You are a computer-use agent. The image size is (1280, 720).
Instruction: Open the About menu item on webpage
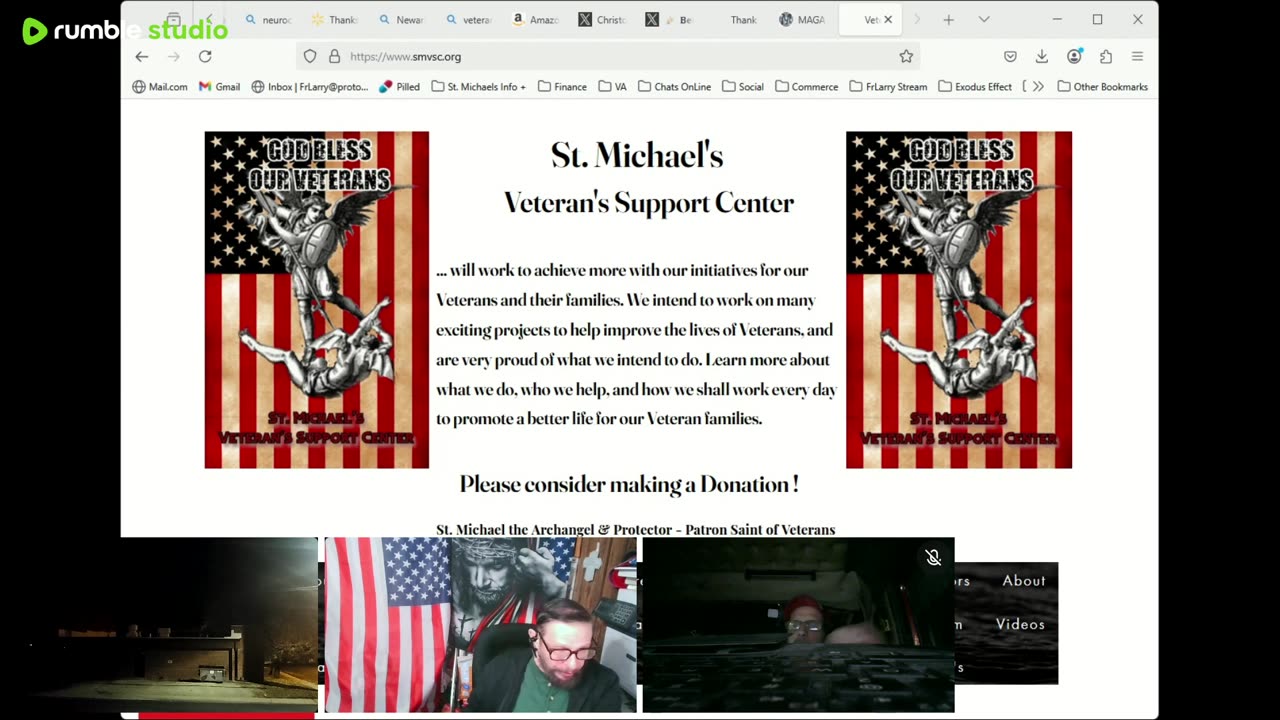pyautogui.click(x=1024, y=581)
